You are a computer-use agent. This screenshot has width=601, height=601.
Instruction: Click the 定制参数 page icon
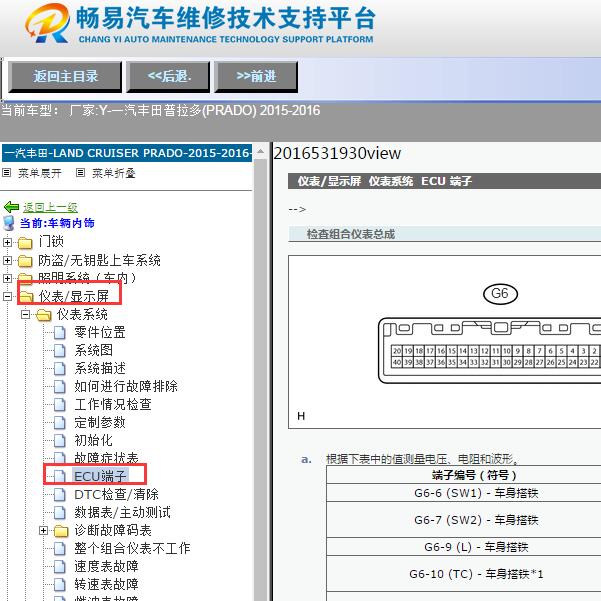coord(59,423)
